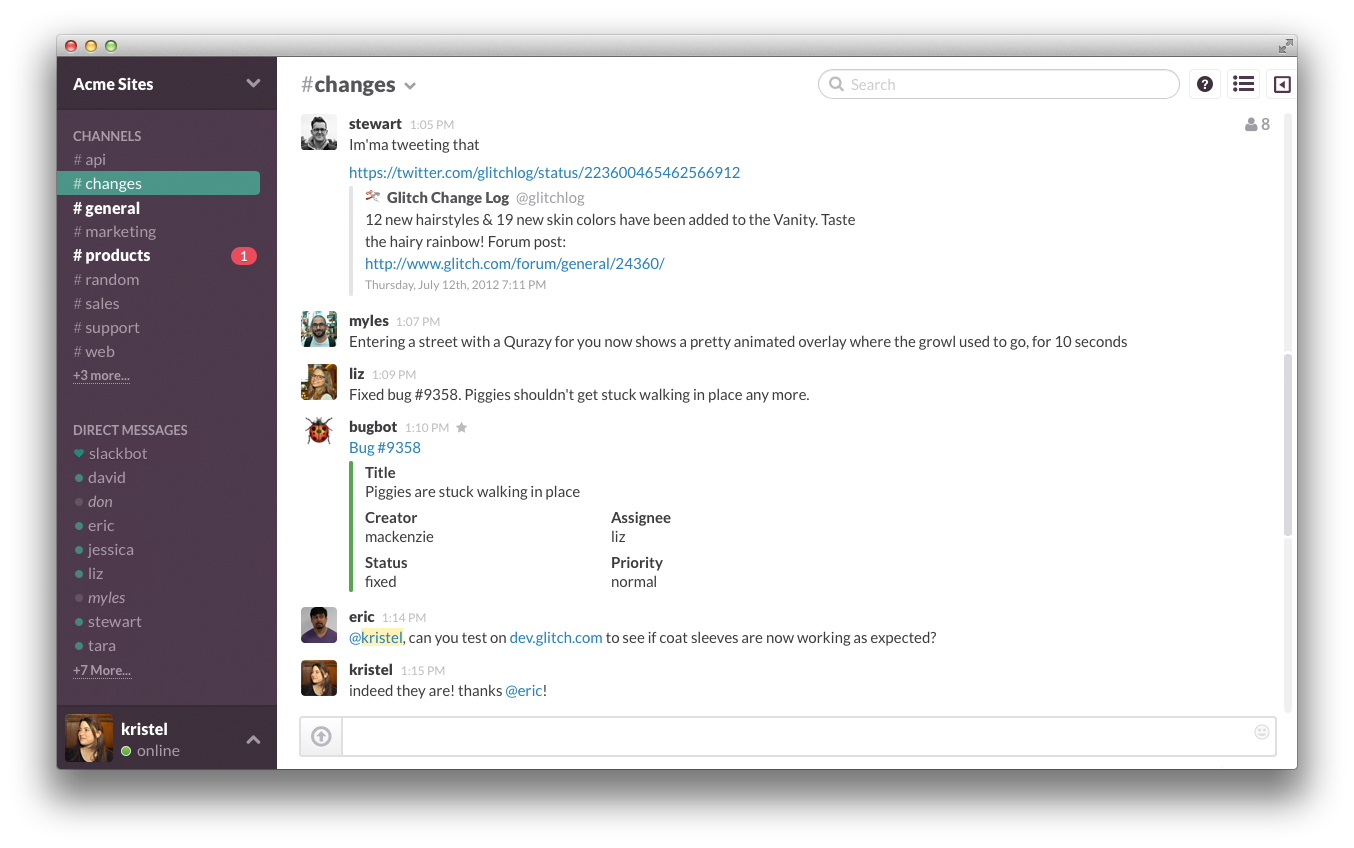
Task: Open the #products channel with unread badge
Action: pyautogui.click(x=111, y=255)
